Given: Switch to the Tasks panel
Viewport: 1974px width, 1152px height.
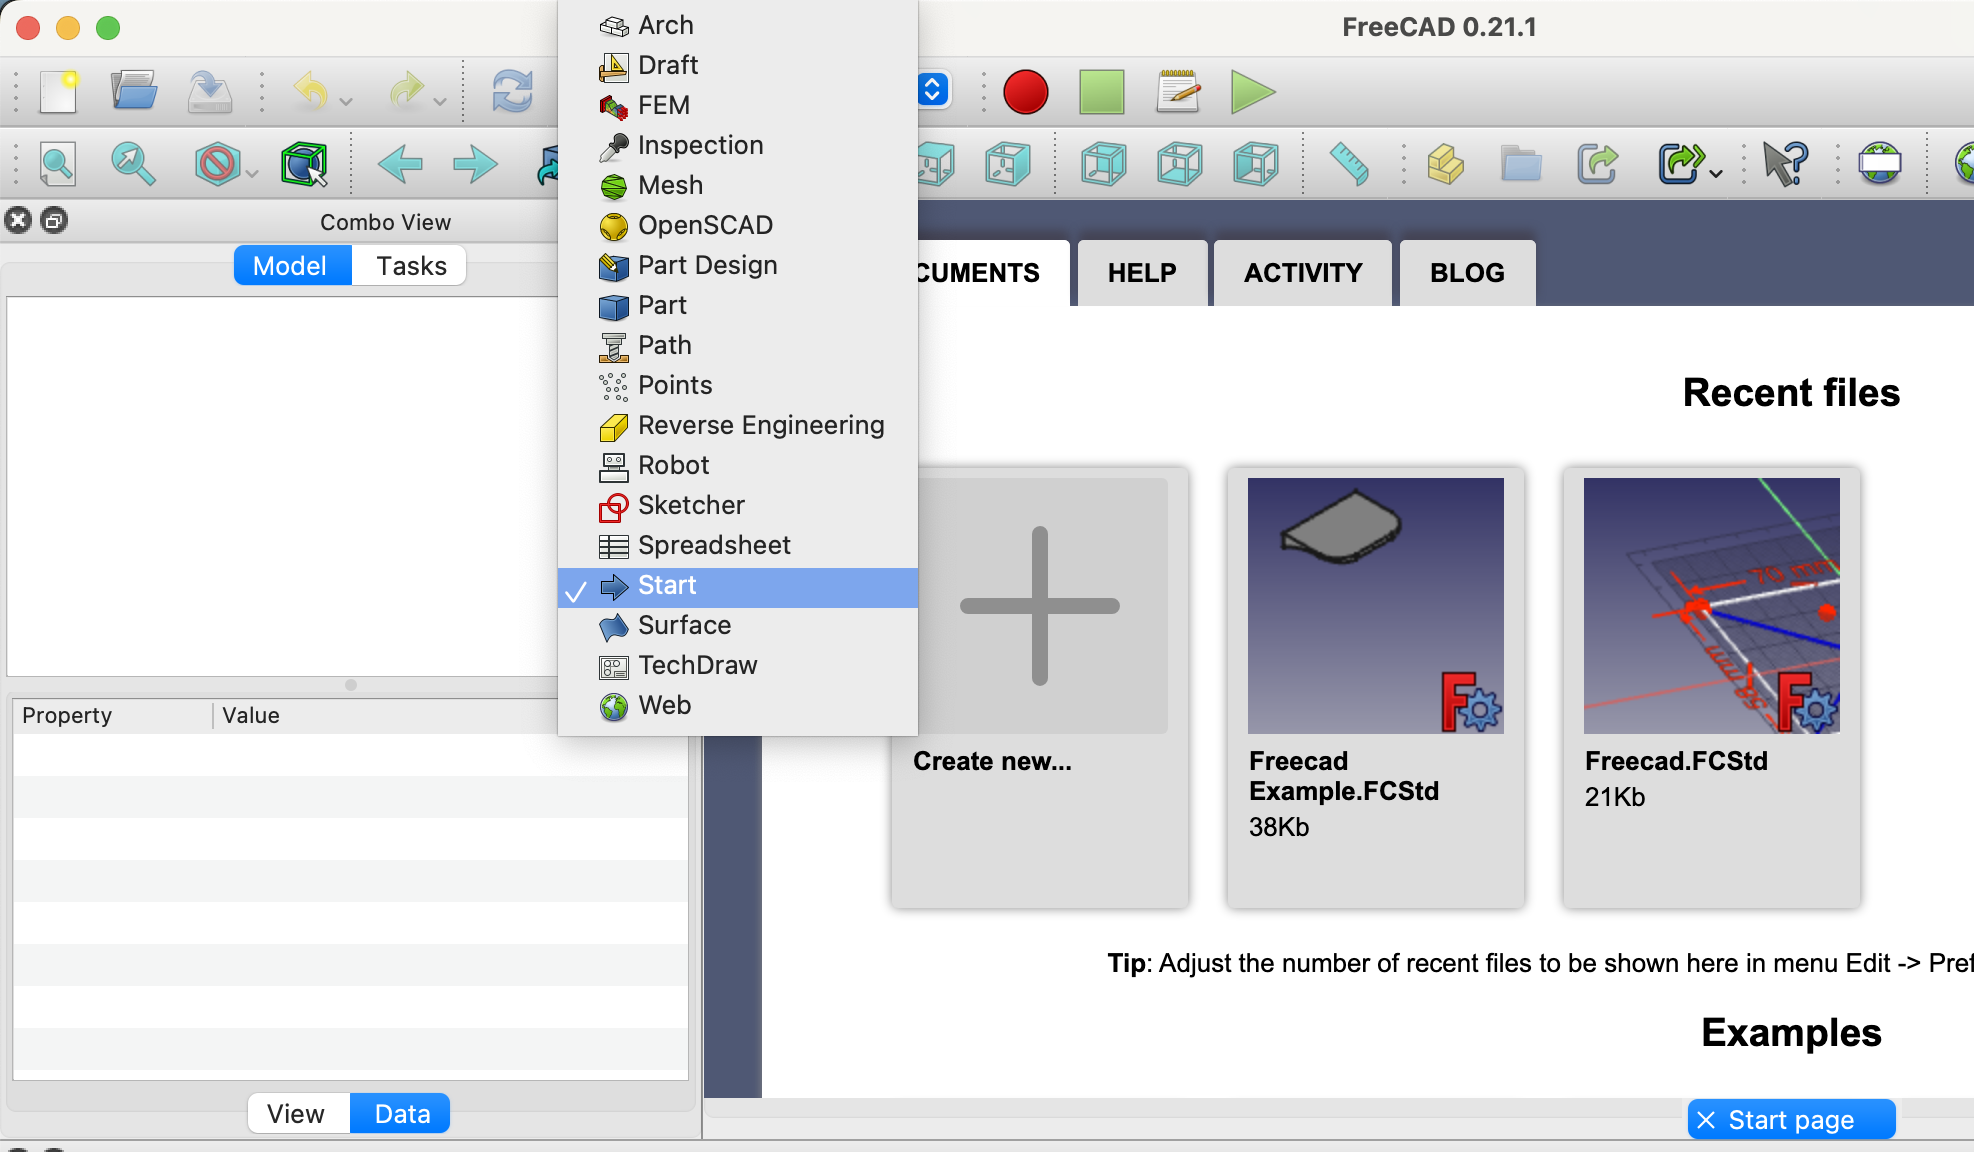Looking at the screenshot, I should tap(410, 266).
